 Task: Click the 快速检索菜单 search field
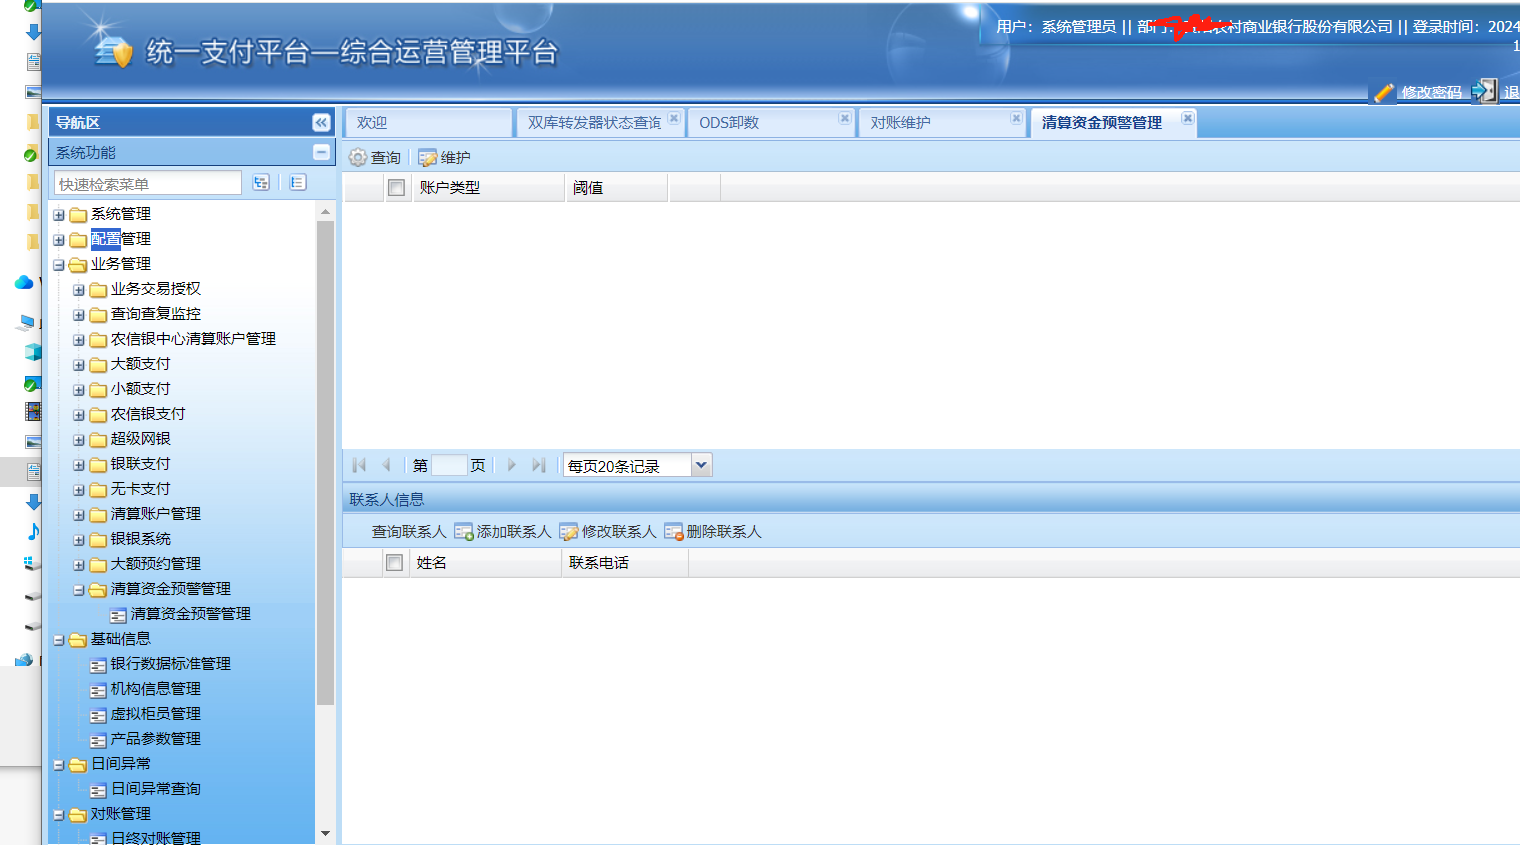pos(147,183)
